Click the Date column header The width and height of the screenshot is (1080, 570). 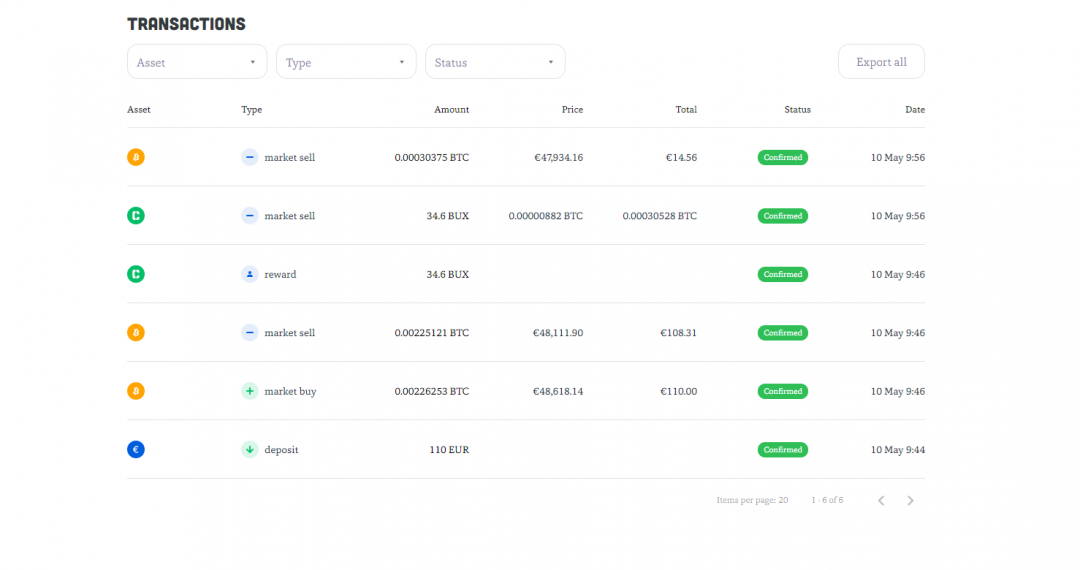(x=914, y=110)
